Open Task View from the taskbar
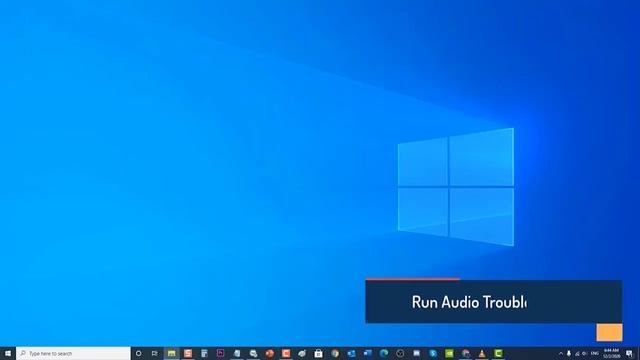 (155, 353)
